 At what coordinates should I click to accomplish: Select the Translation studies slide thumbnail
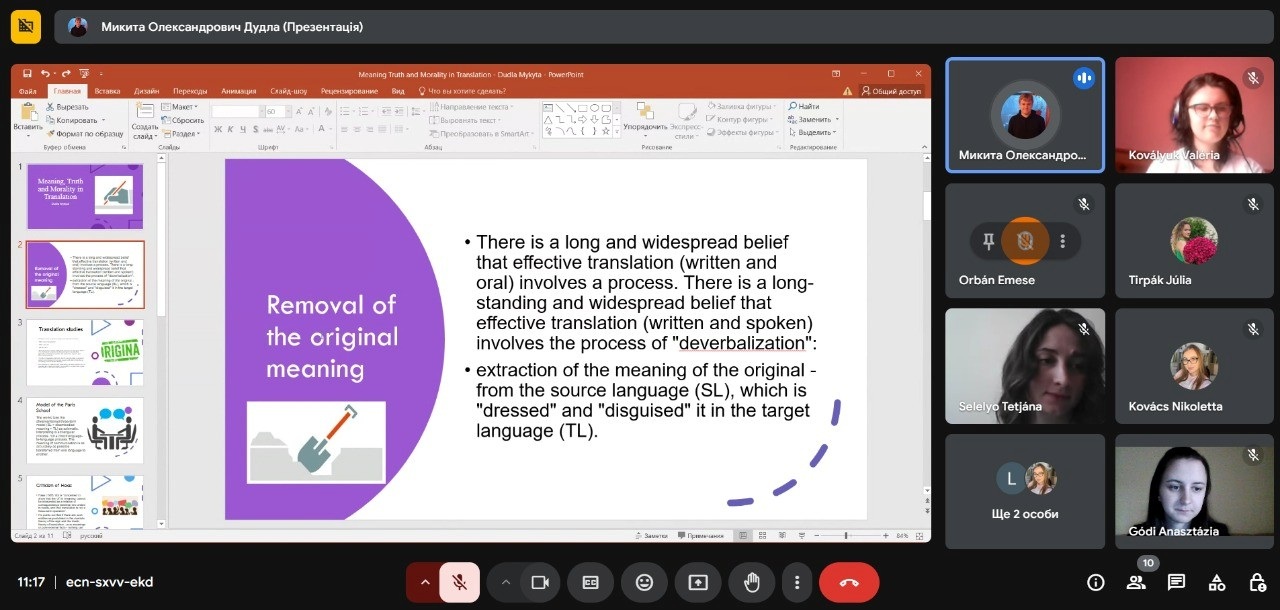(85, 353)
